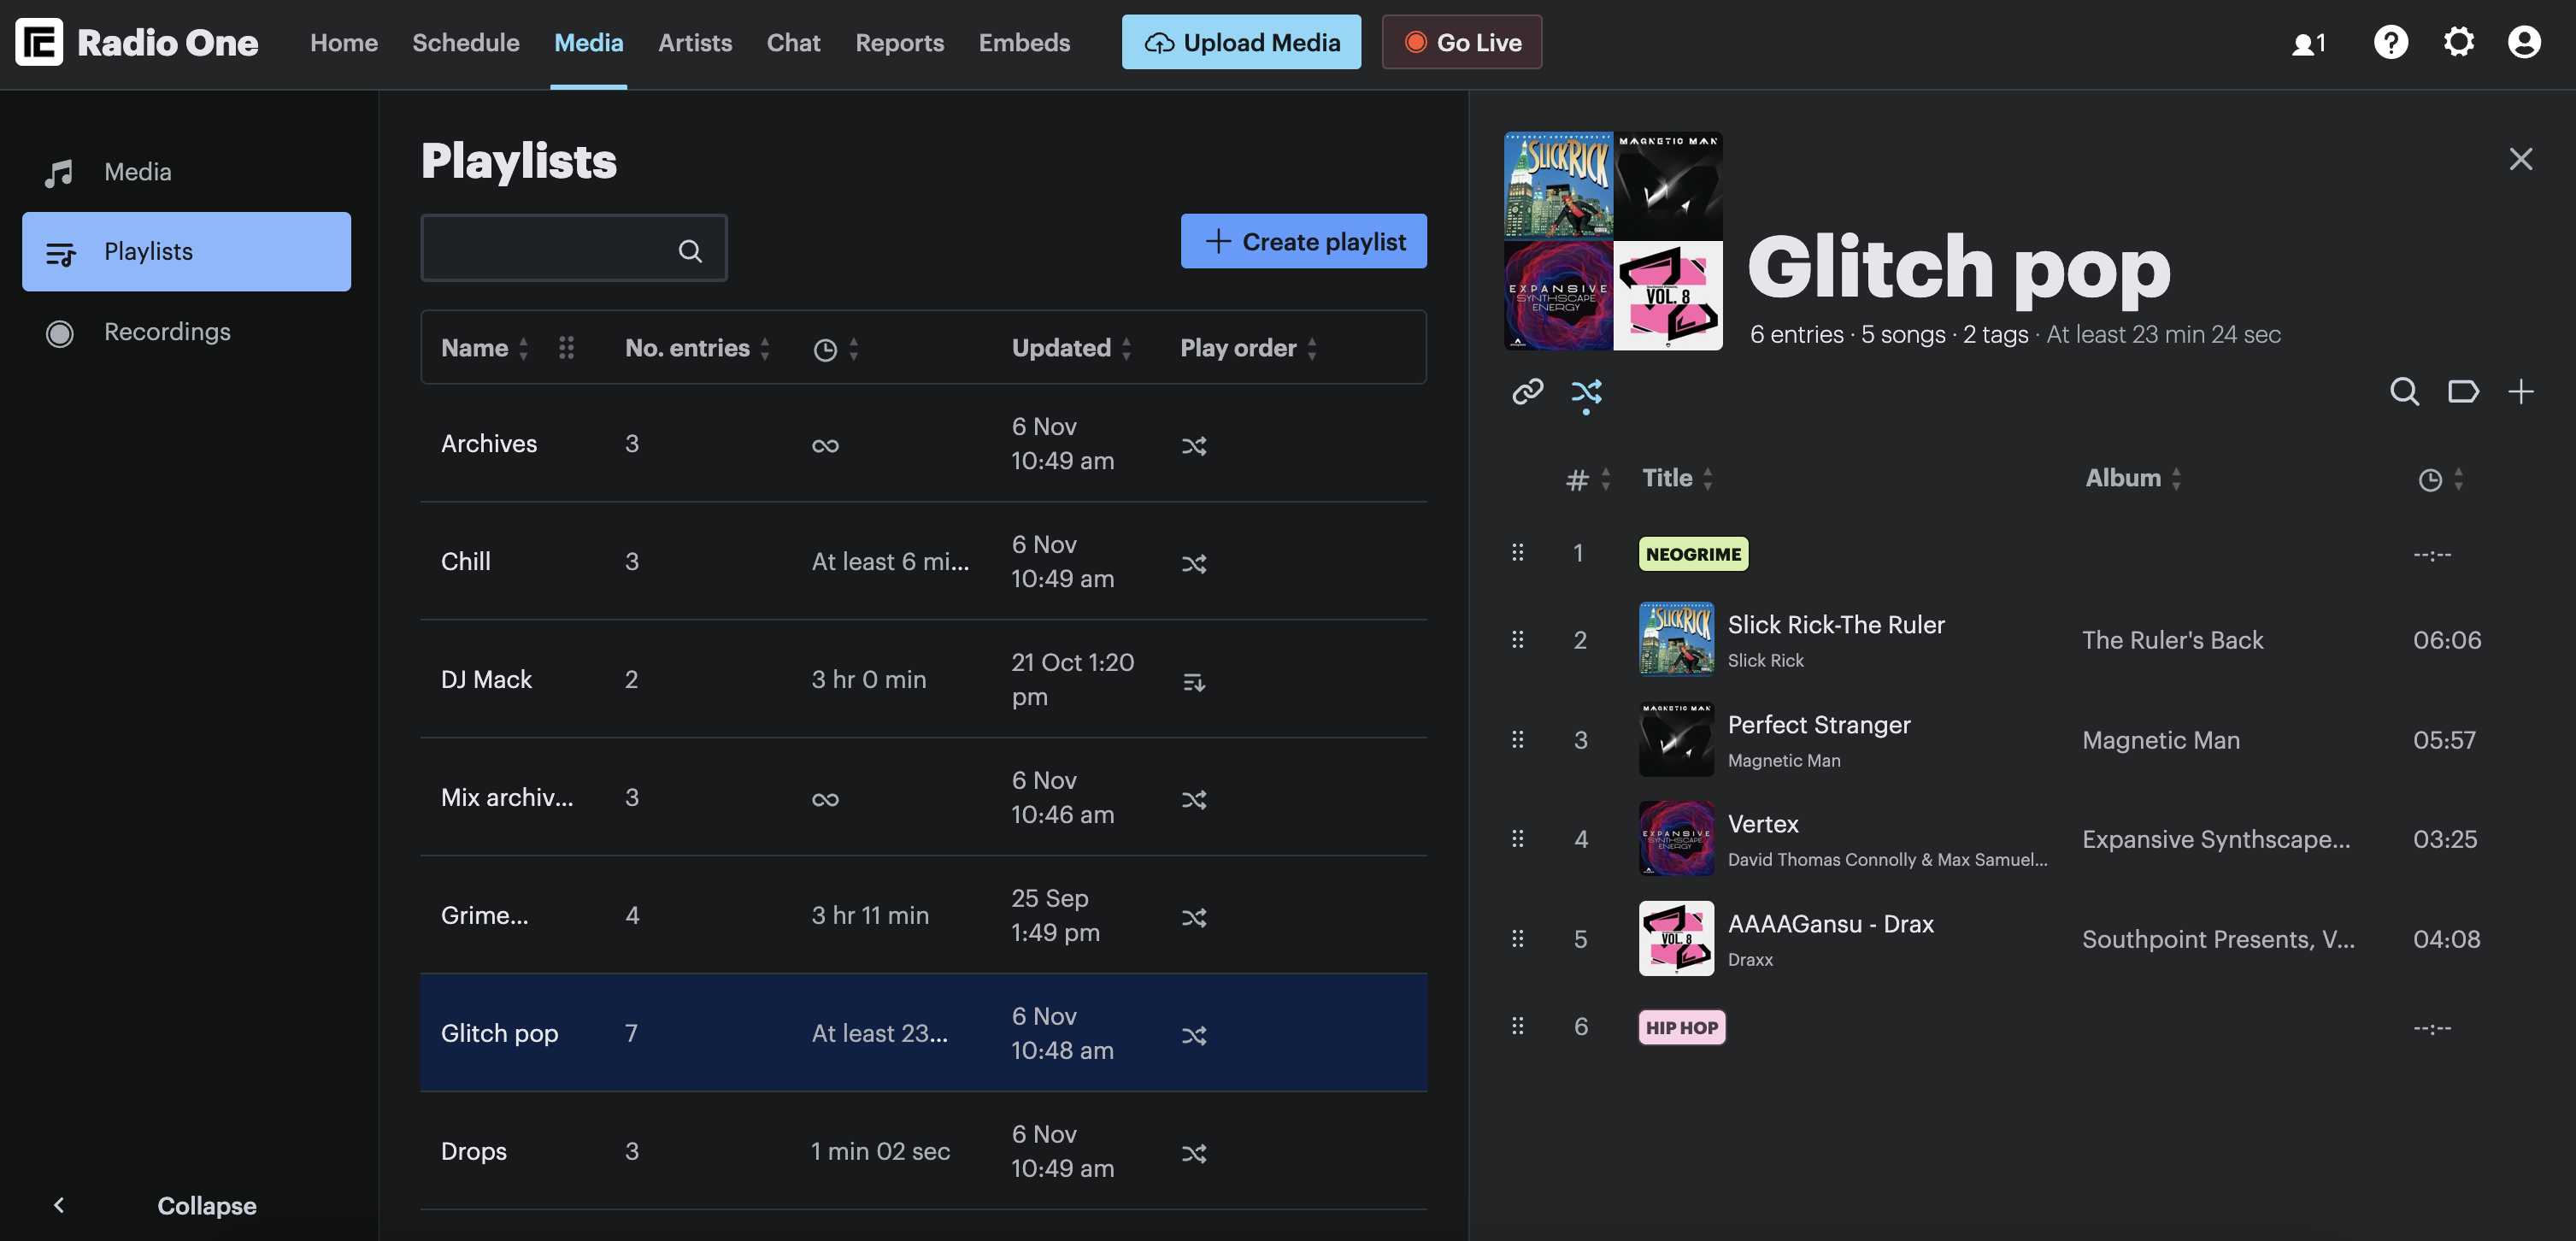Screen dimensions: 2576x1241
Task: Search within the Glitch pop playlist tracks
Action: tap(2404, 391)
